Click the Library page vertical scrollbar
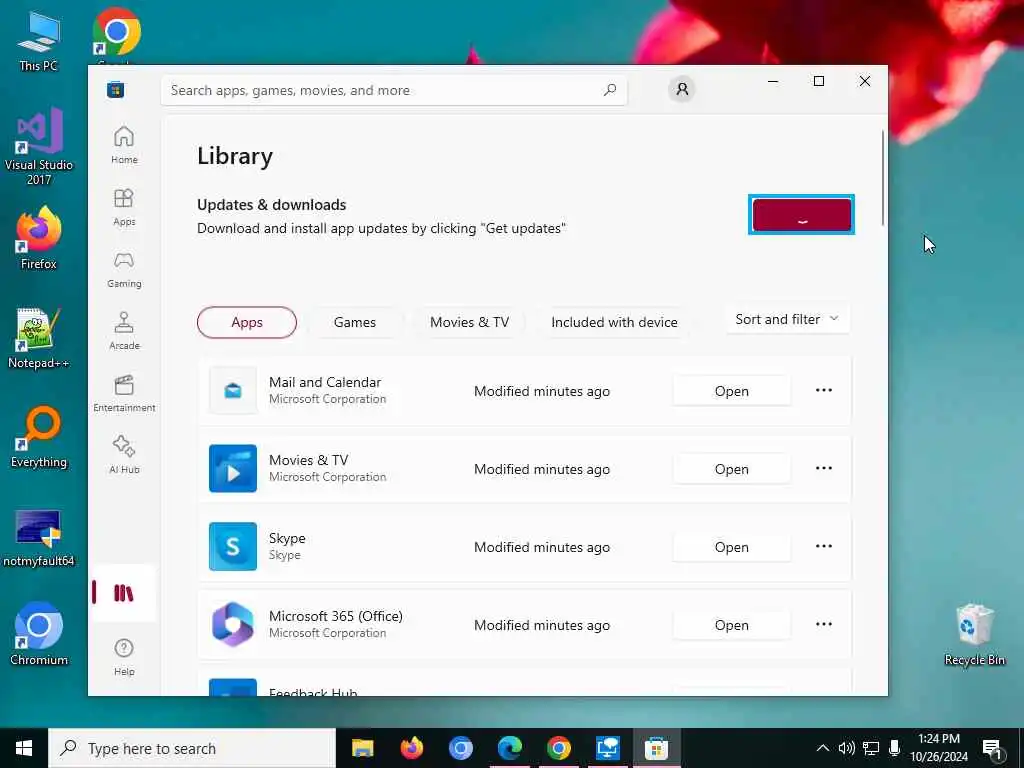The height and width of the screenshot is (768, 1024). coord(882,178)
